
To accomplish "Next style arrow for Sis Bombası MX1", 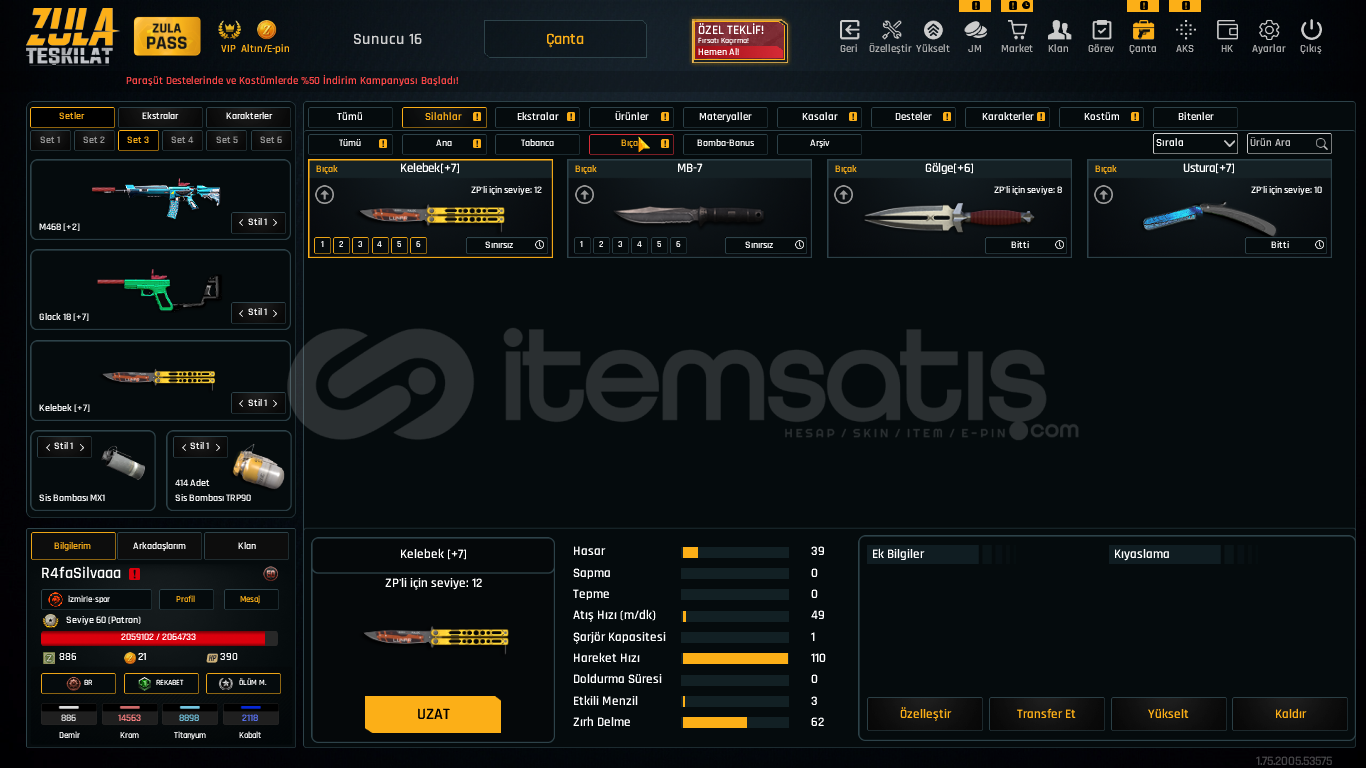I will [82, 446].
